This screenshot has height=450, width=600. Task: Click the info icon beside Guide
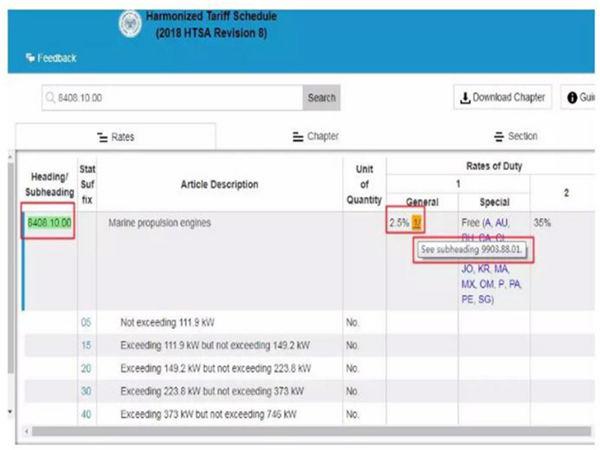coord(572,98)
